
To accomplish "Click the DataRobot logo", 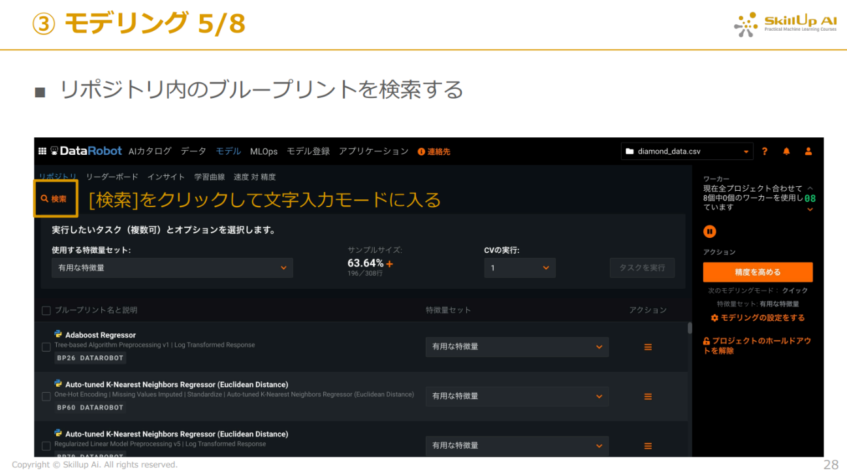I will (86, 151).
